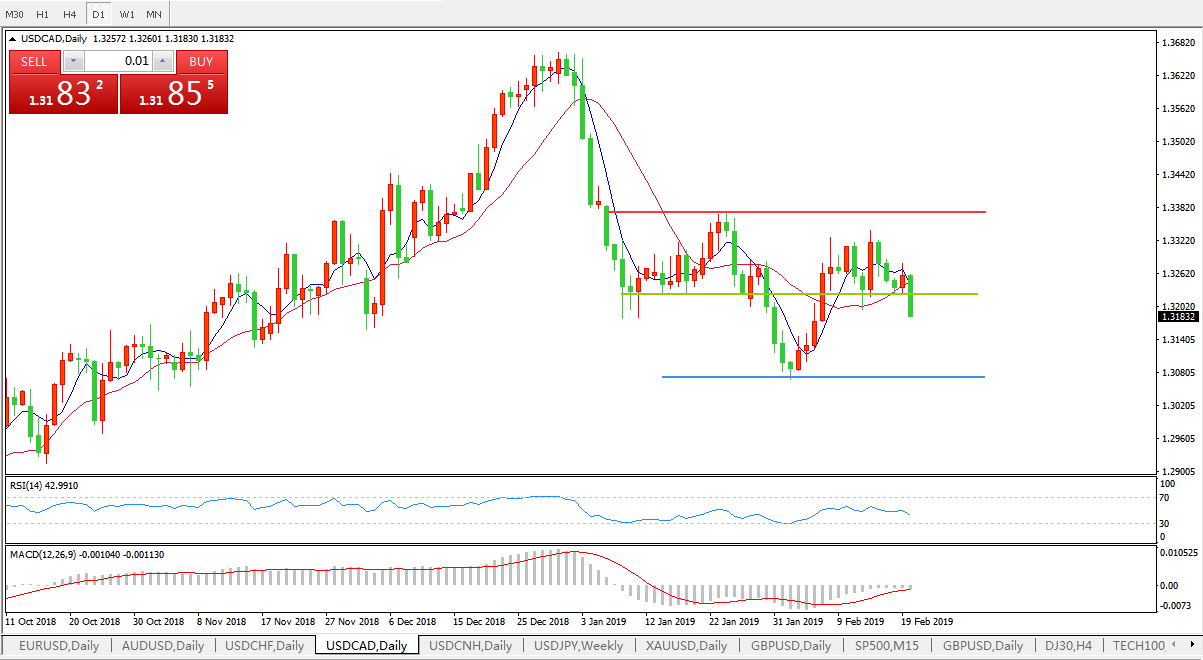Image resolution: width=1203 pixels, height=660 pixels.
Task: Select the H4 timeframe button
Action: pos(69,15)
